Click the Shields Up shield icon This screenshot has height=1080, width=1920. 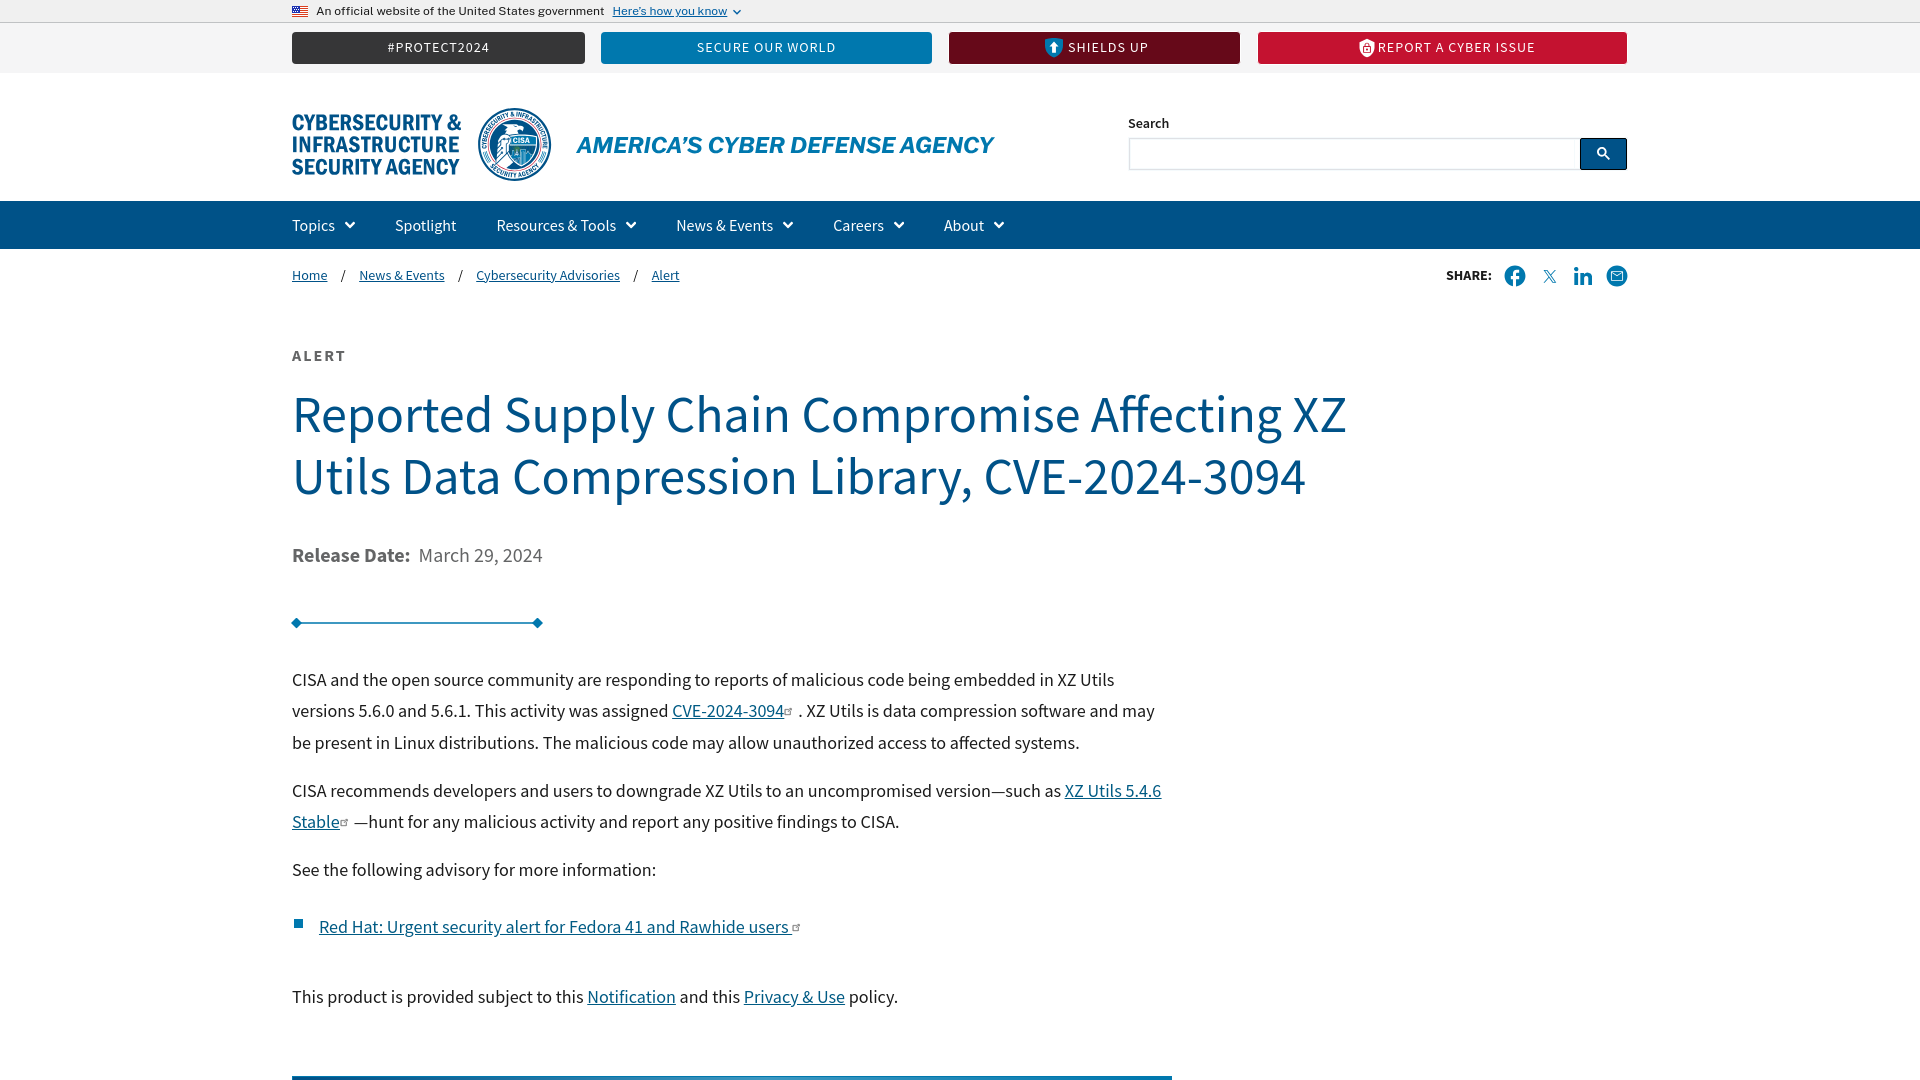(1052, 47)
